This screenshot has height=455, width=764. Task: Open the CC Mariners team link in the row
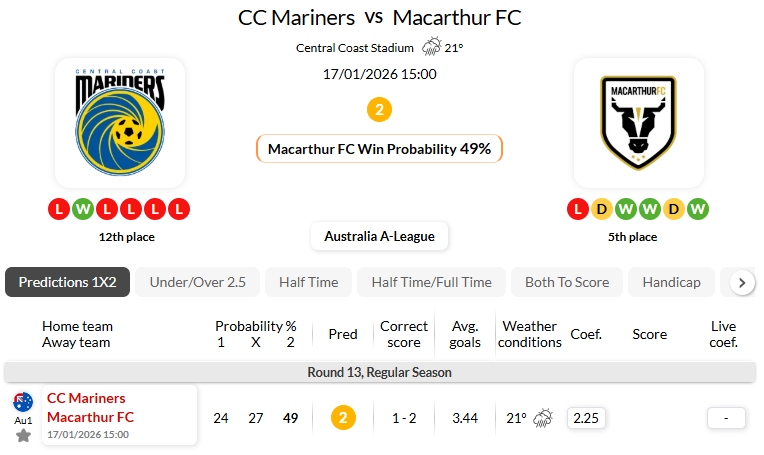[86, 398]
